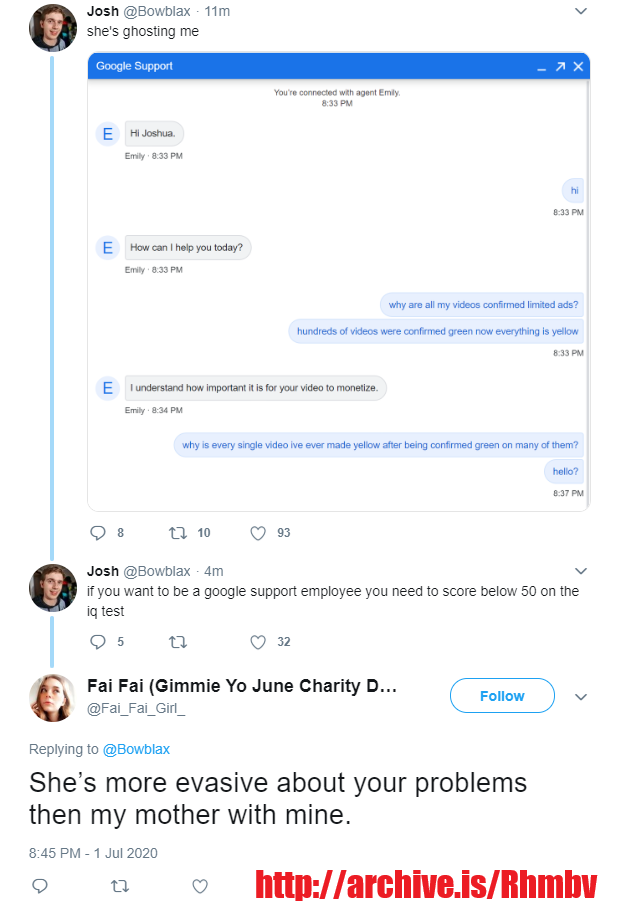Open Josh's name on the 4m tweet

pyautogui.click(x=103, y=571)
